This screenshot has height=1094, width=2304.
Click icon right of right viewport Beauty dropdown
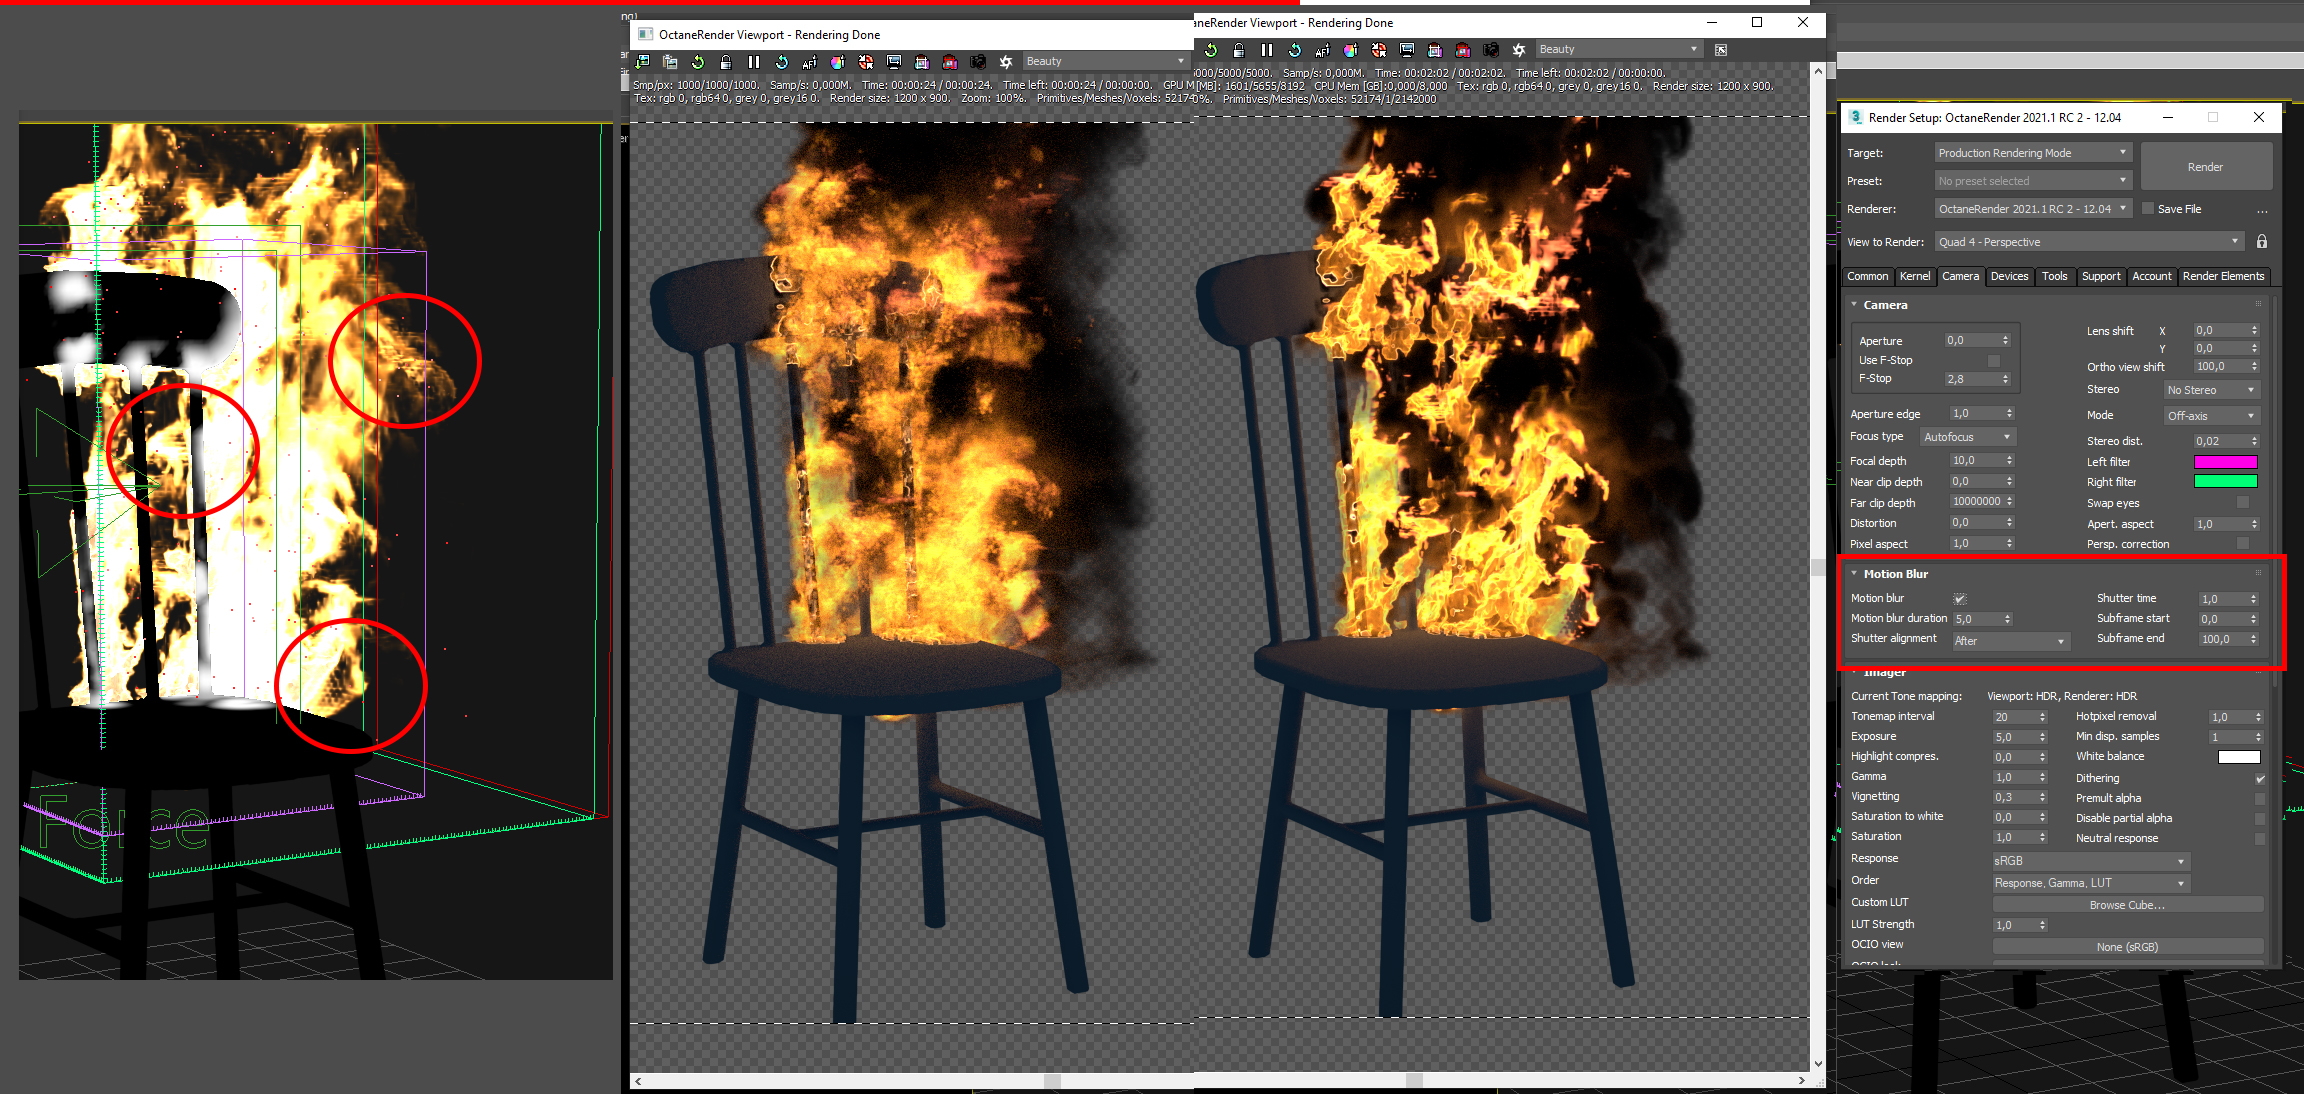point(1721,50)
